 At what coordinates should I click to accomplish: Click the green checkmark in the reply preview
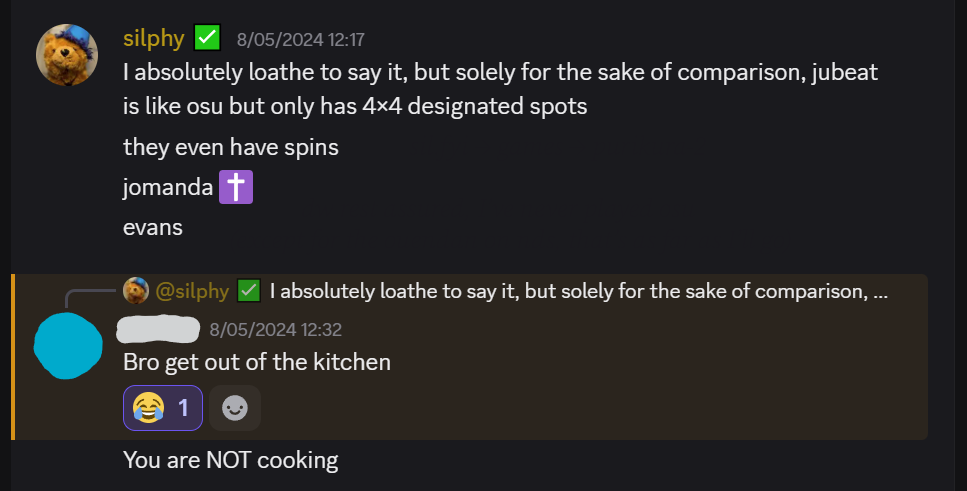point(249,291)
